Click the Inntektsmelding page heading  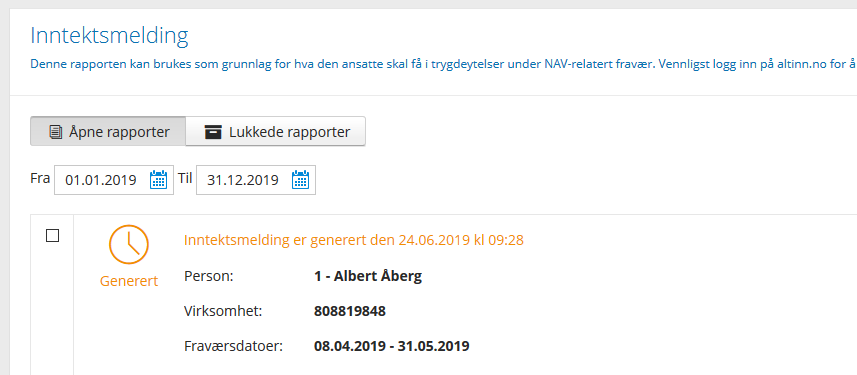[x=109, y=36]
